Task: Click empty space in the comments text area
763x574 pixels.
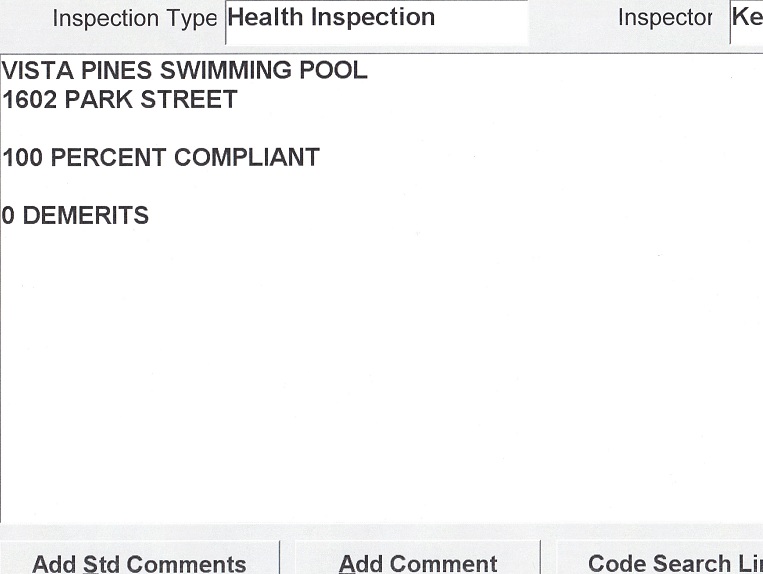Action: [380, 380]
